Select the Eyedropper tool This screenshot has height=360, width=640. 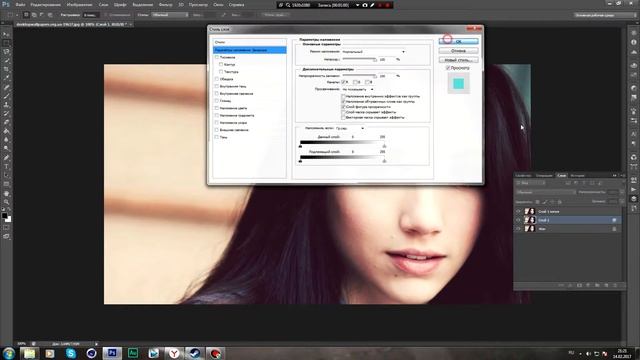tap(6, 78)
